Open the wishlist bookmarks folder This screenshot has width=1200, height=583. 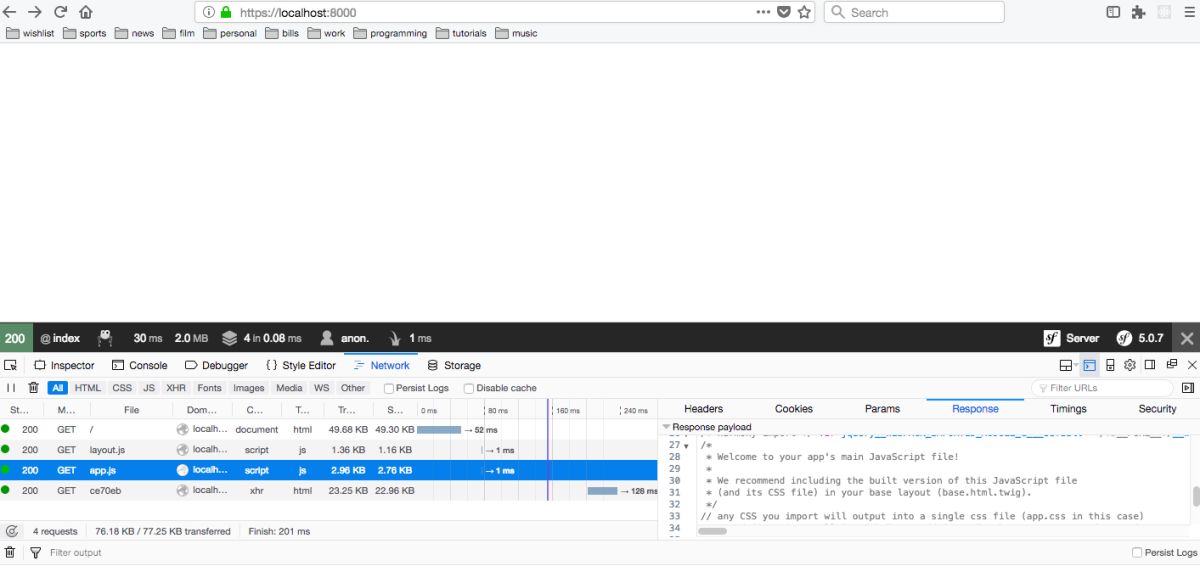(x=30, y=33)
